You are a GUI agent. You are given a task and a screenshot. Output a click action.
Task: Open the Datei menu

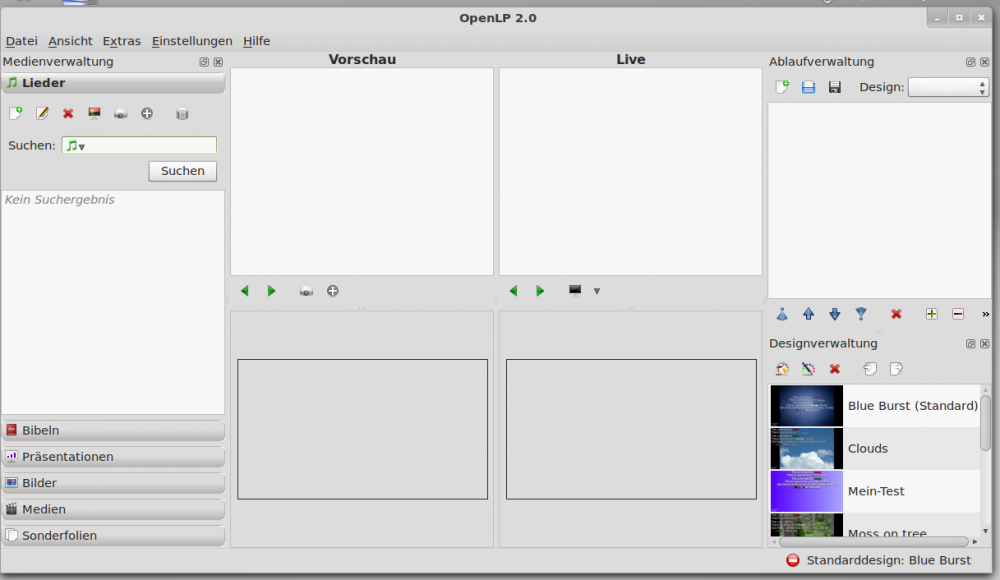(22, 41)
